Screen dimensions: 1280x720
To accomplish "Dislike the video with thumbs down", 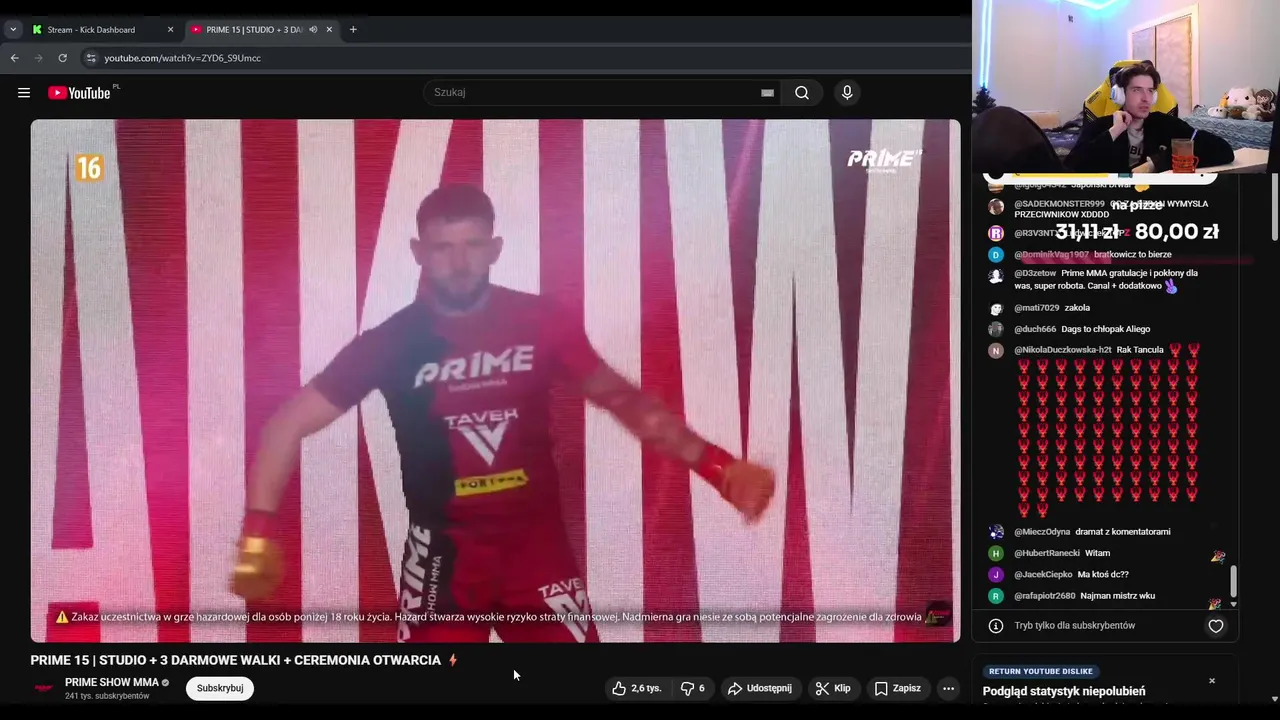I will pos(693,688).
